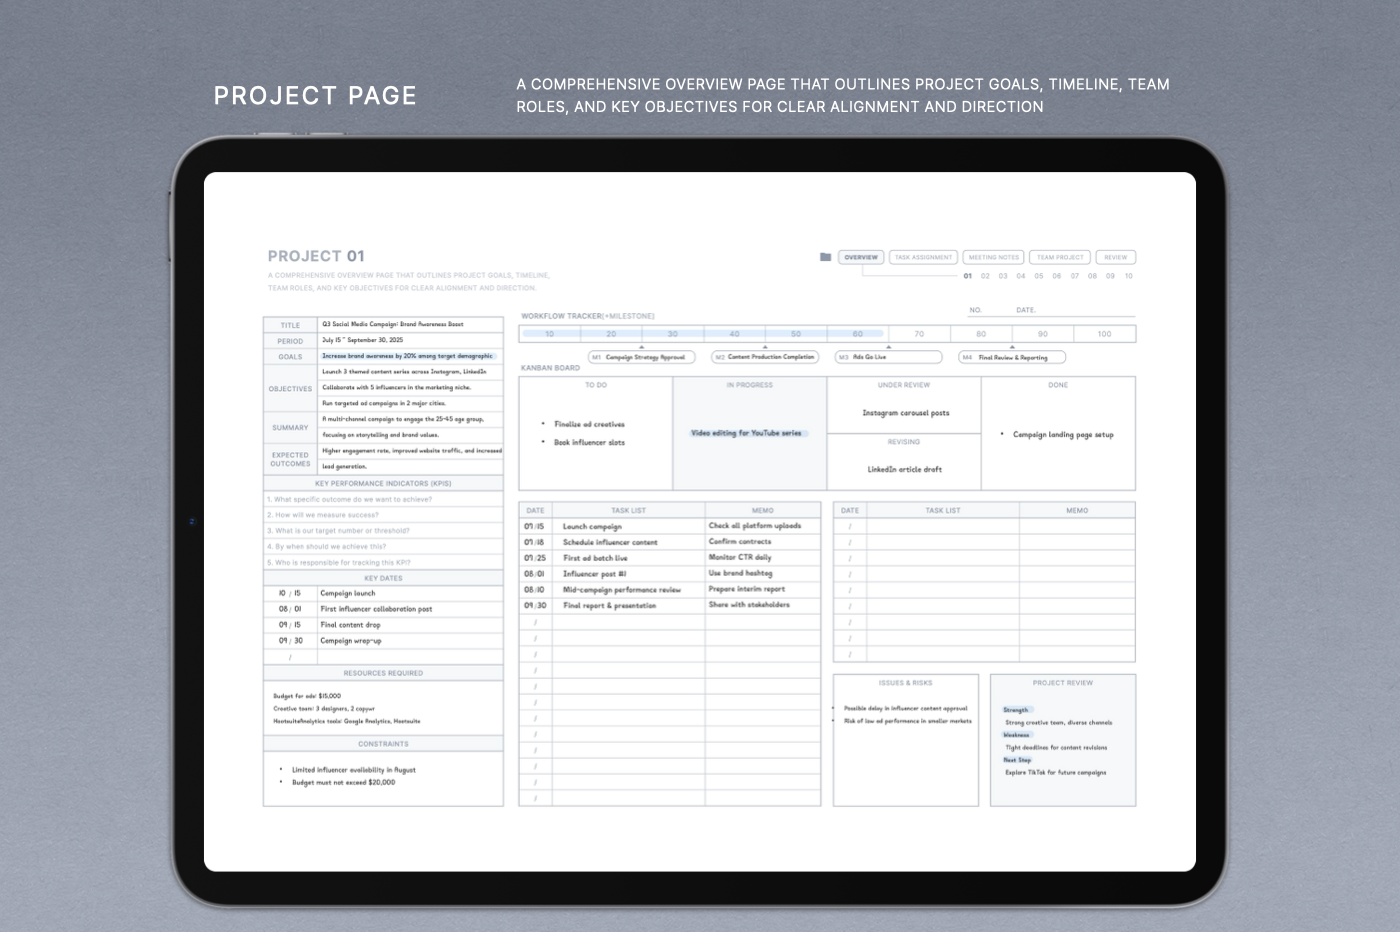Select the Review tab

point(1115,257)
